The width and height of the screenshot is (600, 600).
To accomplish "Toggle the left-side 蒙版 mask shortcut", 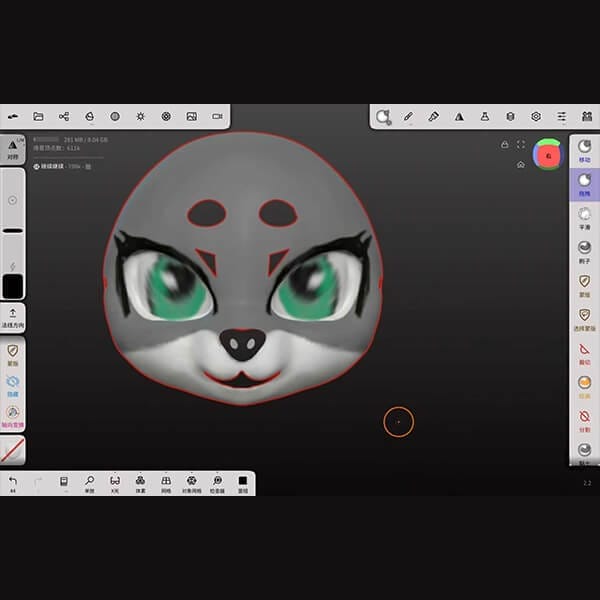I will click(13, 354).
